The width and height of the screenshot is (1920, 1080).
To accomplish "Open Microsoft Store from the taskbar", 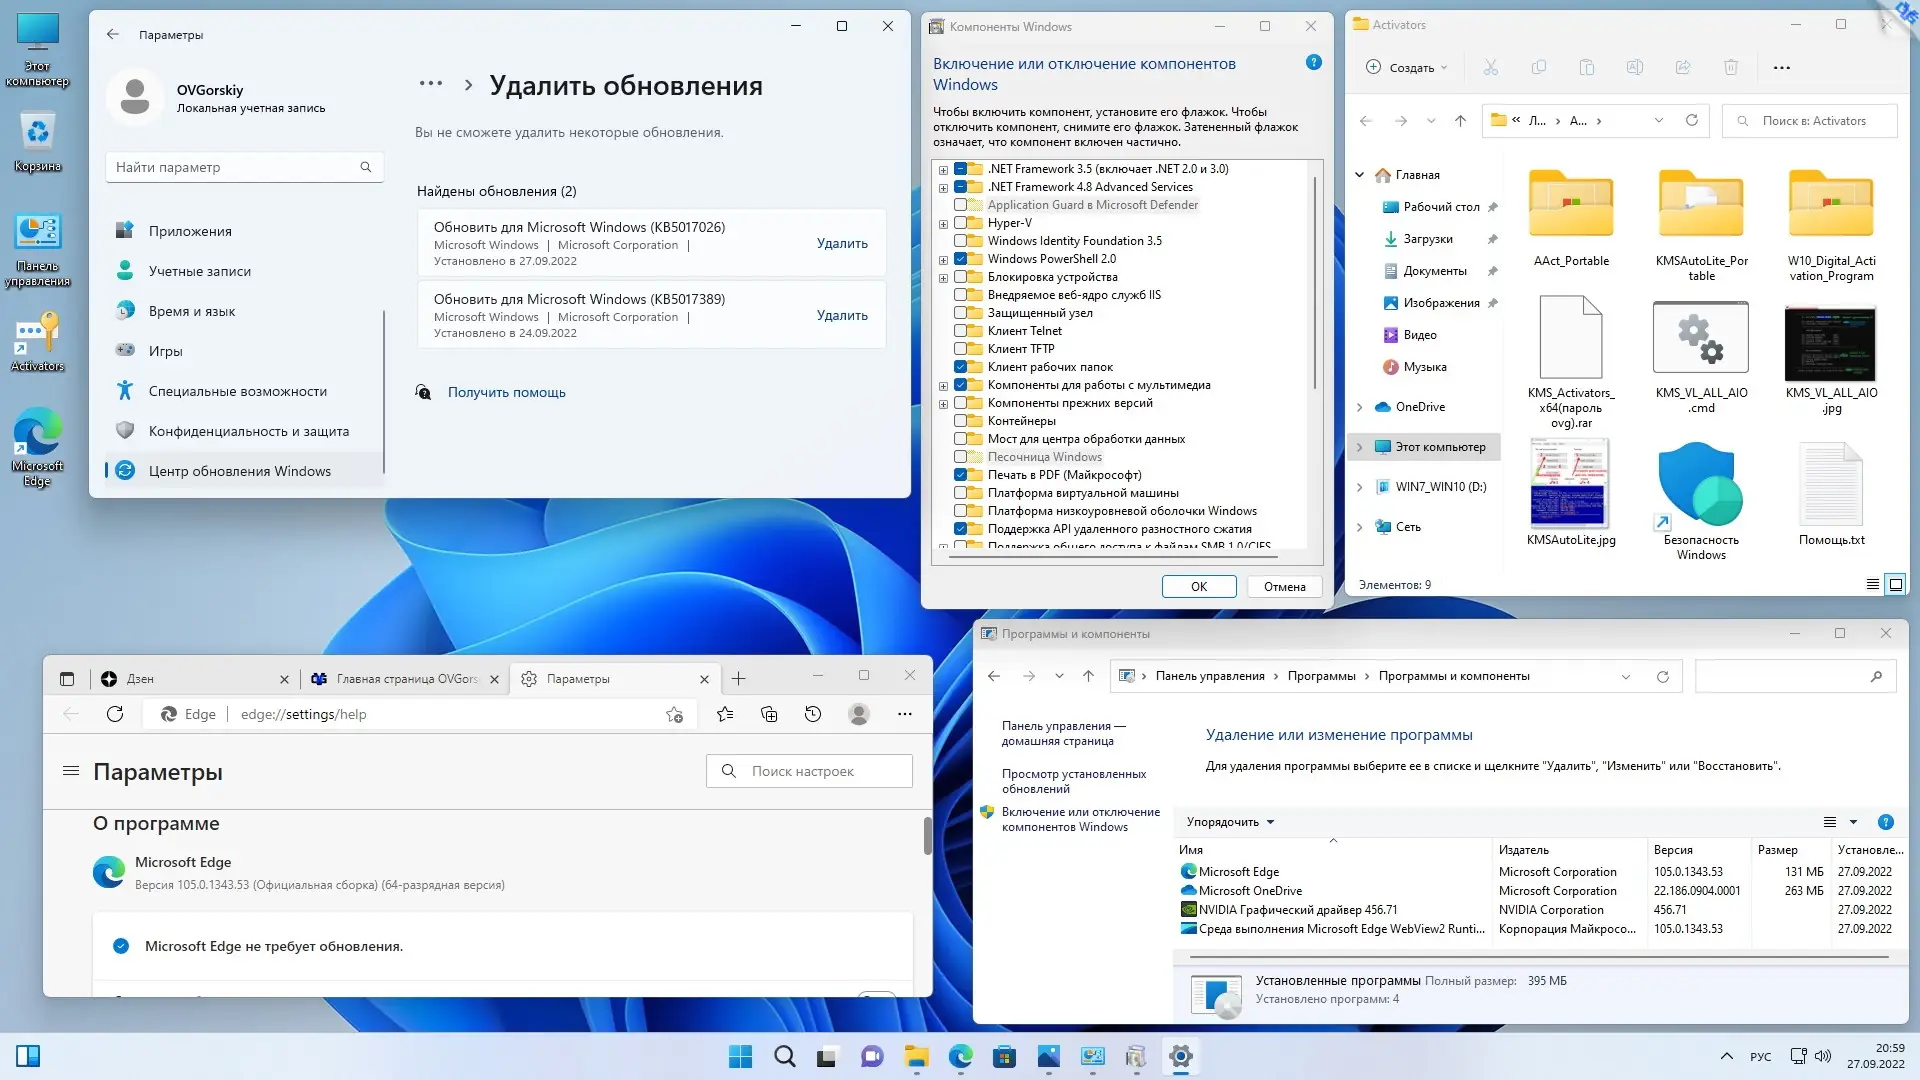I will pyautogui.click(x=1004, y=1056).
